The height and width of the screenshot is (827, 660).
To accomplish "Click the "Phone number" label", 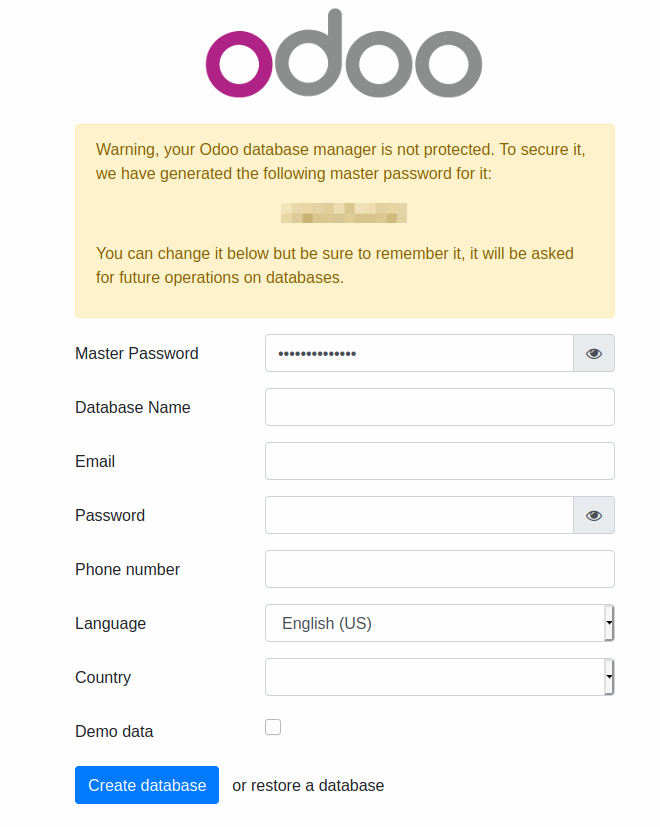I will click(x=127, y=569).
